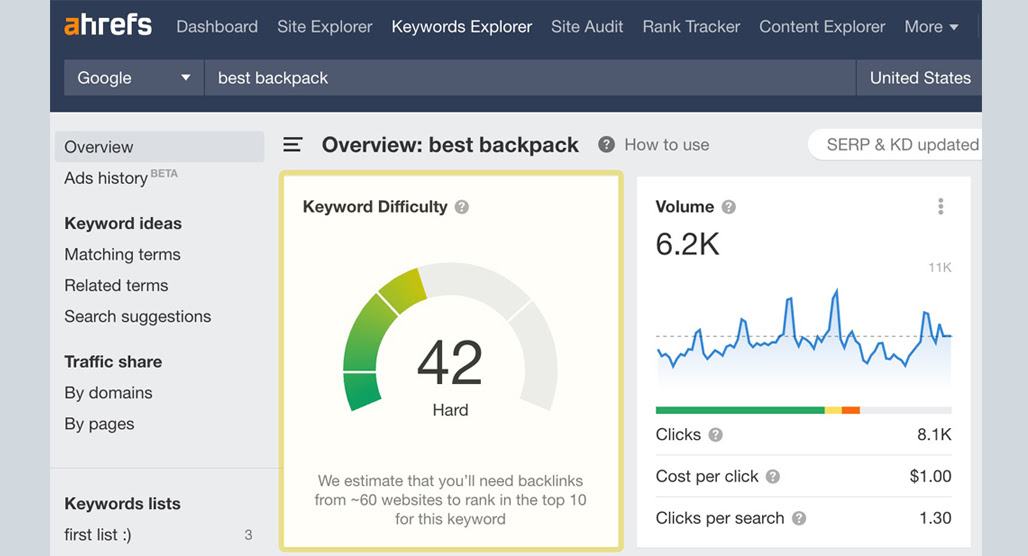Open Rank Tracker
The height and width of the screenshot is (556, 1028).
691,27
